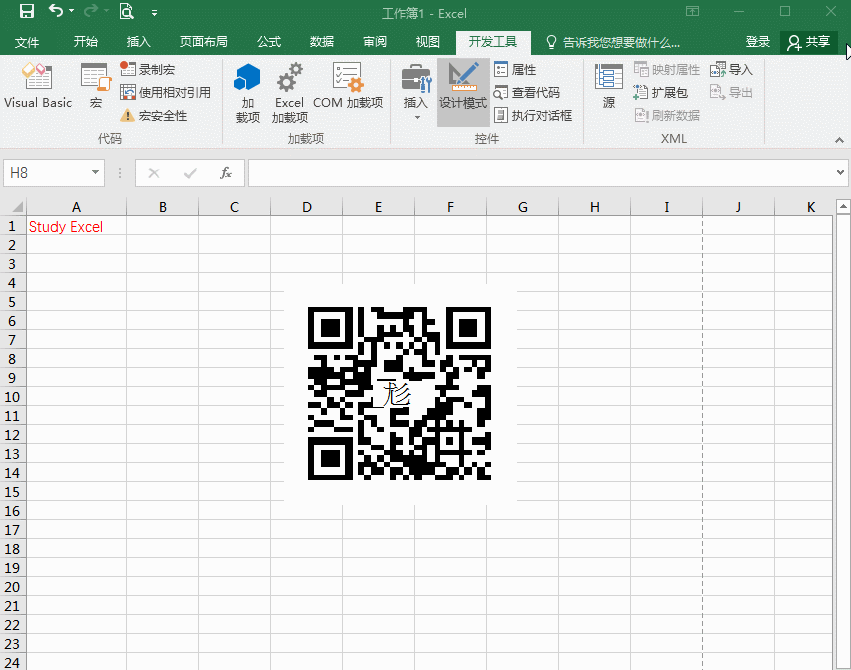Switch to the 页面布局 ribbon tab
Image resolution: width=851 pixels, height=670 pixels.
point(204,42)
